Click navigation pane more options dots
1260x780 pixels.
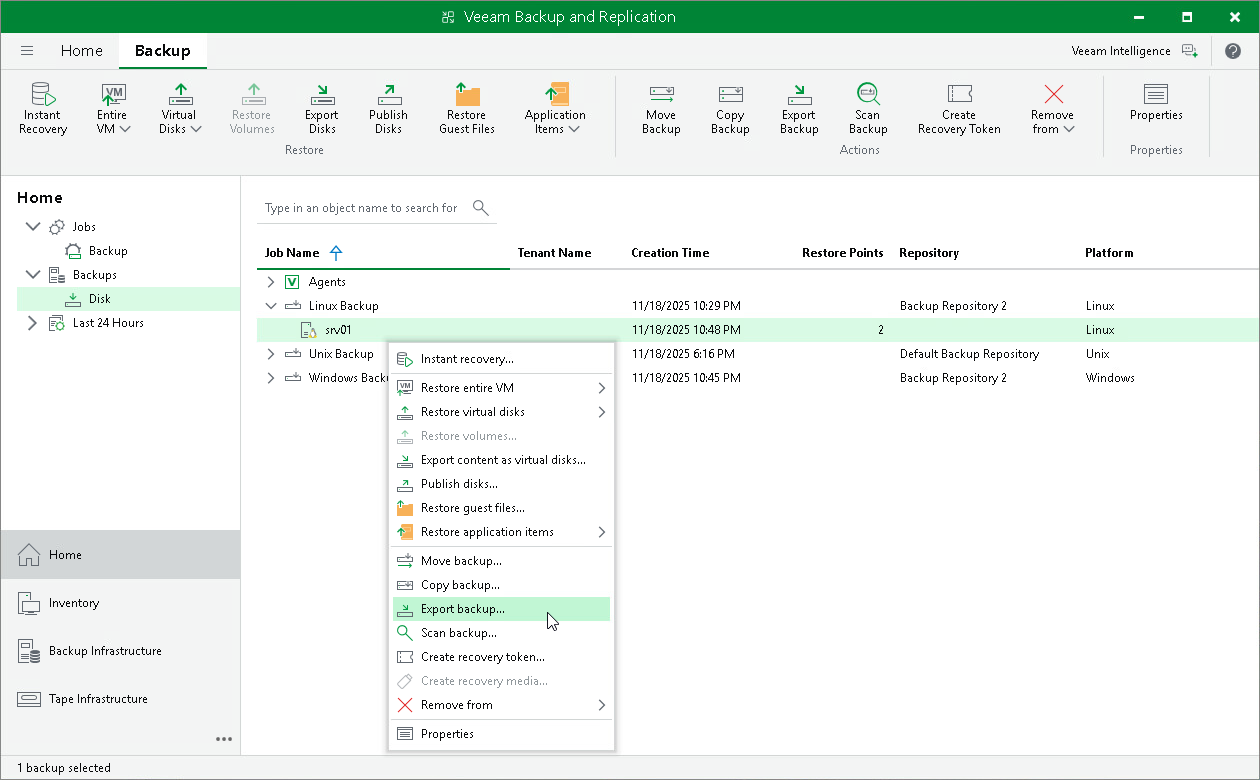tap(224, 739)
